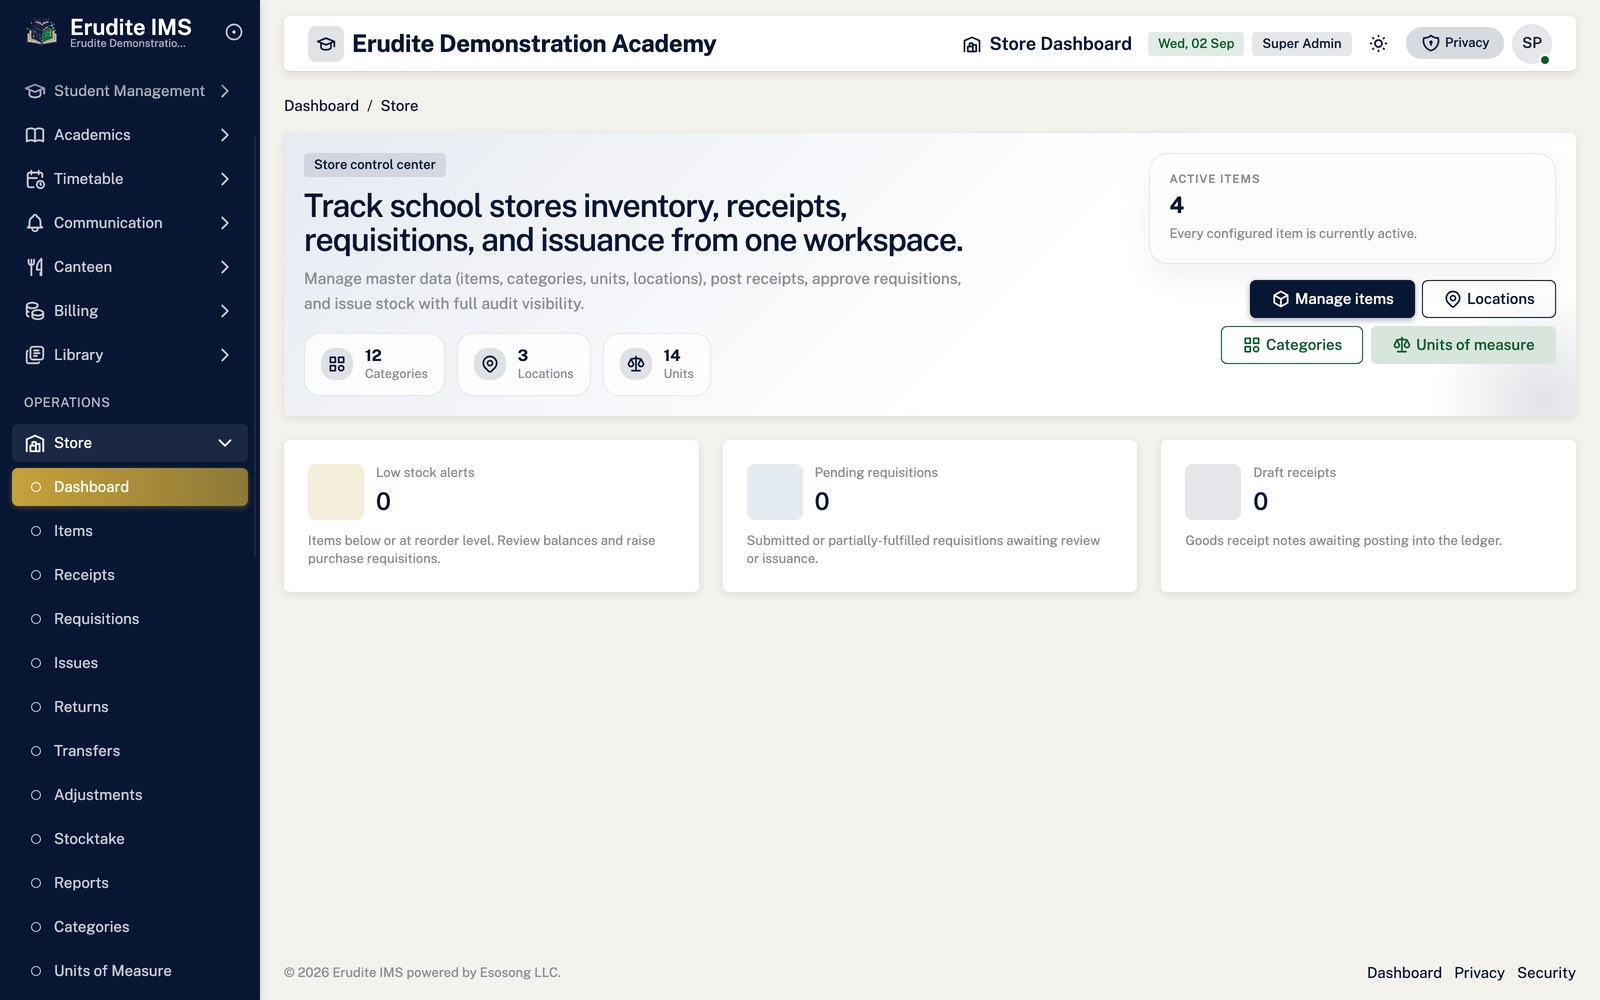The height and width of the screenshot is (1000, 1600).
Task: Click the Wed, 02 Sep date badge
Action: pyautogui.click(x=1196, y=44)
